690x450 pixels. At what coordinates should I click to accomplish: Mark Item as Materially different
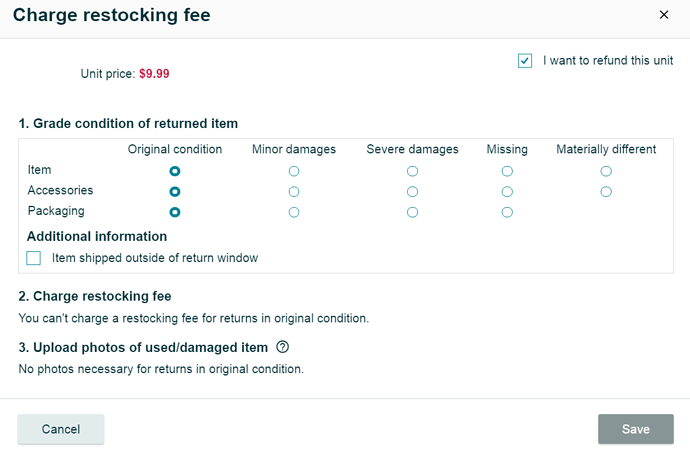(606, 171)
